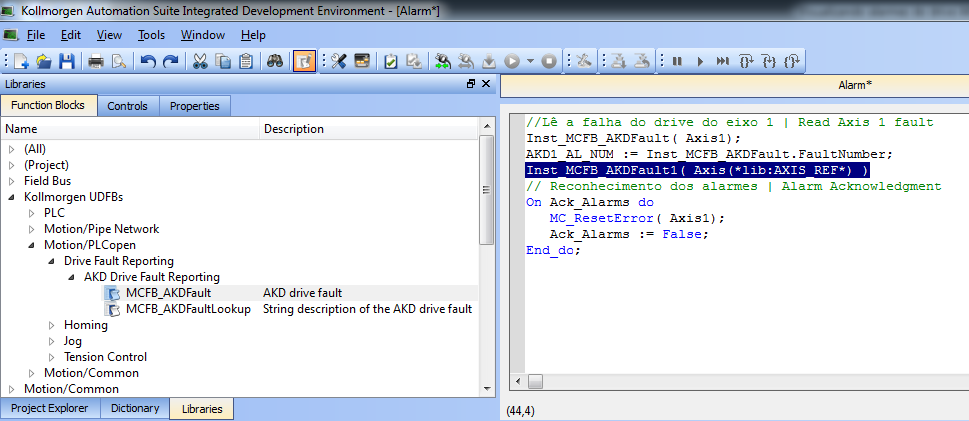Expand the Motion/Pipe Network node

pos(32,229)
